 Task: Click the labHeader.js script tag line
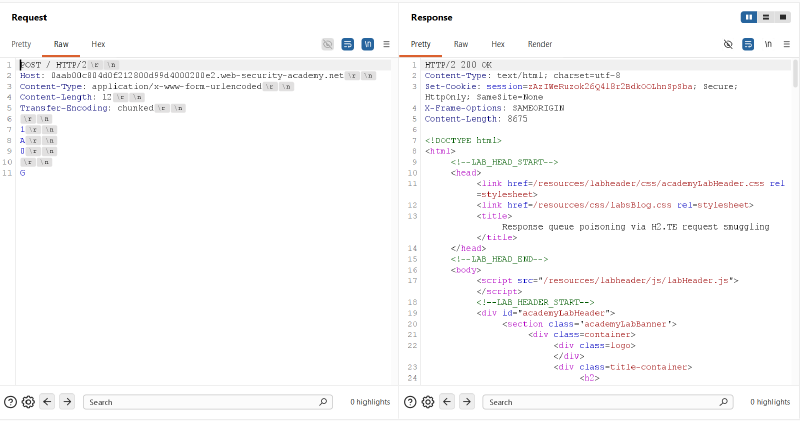tap(608, 281)
